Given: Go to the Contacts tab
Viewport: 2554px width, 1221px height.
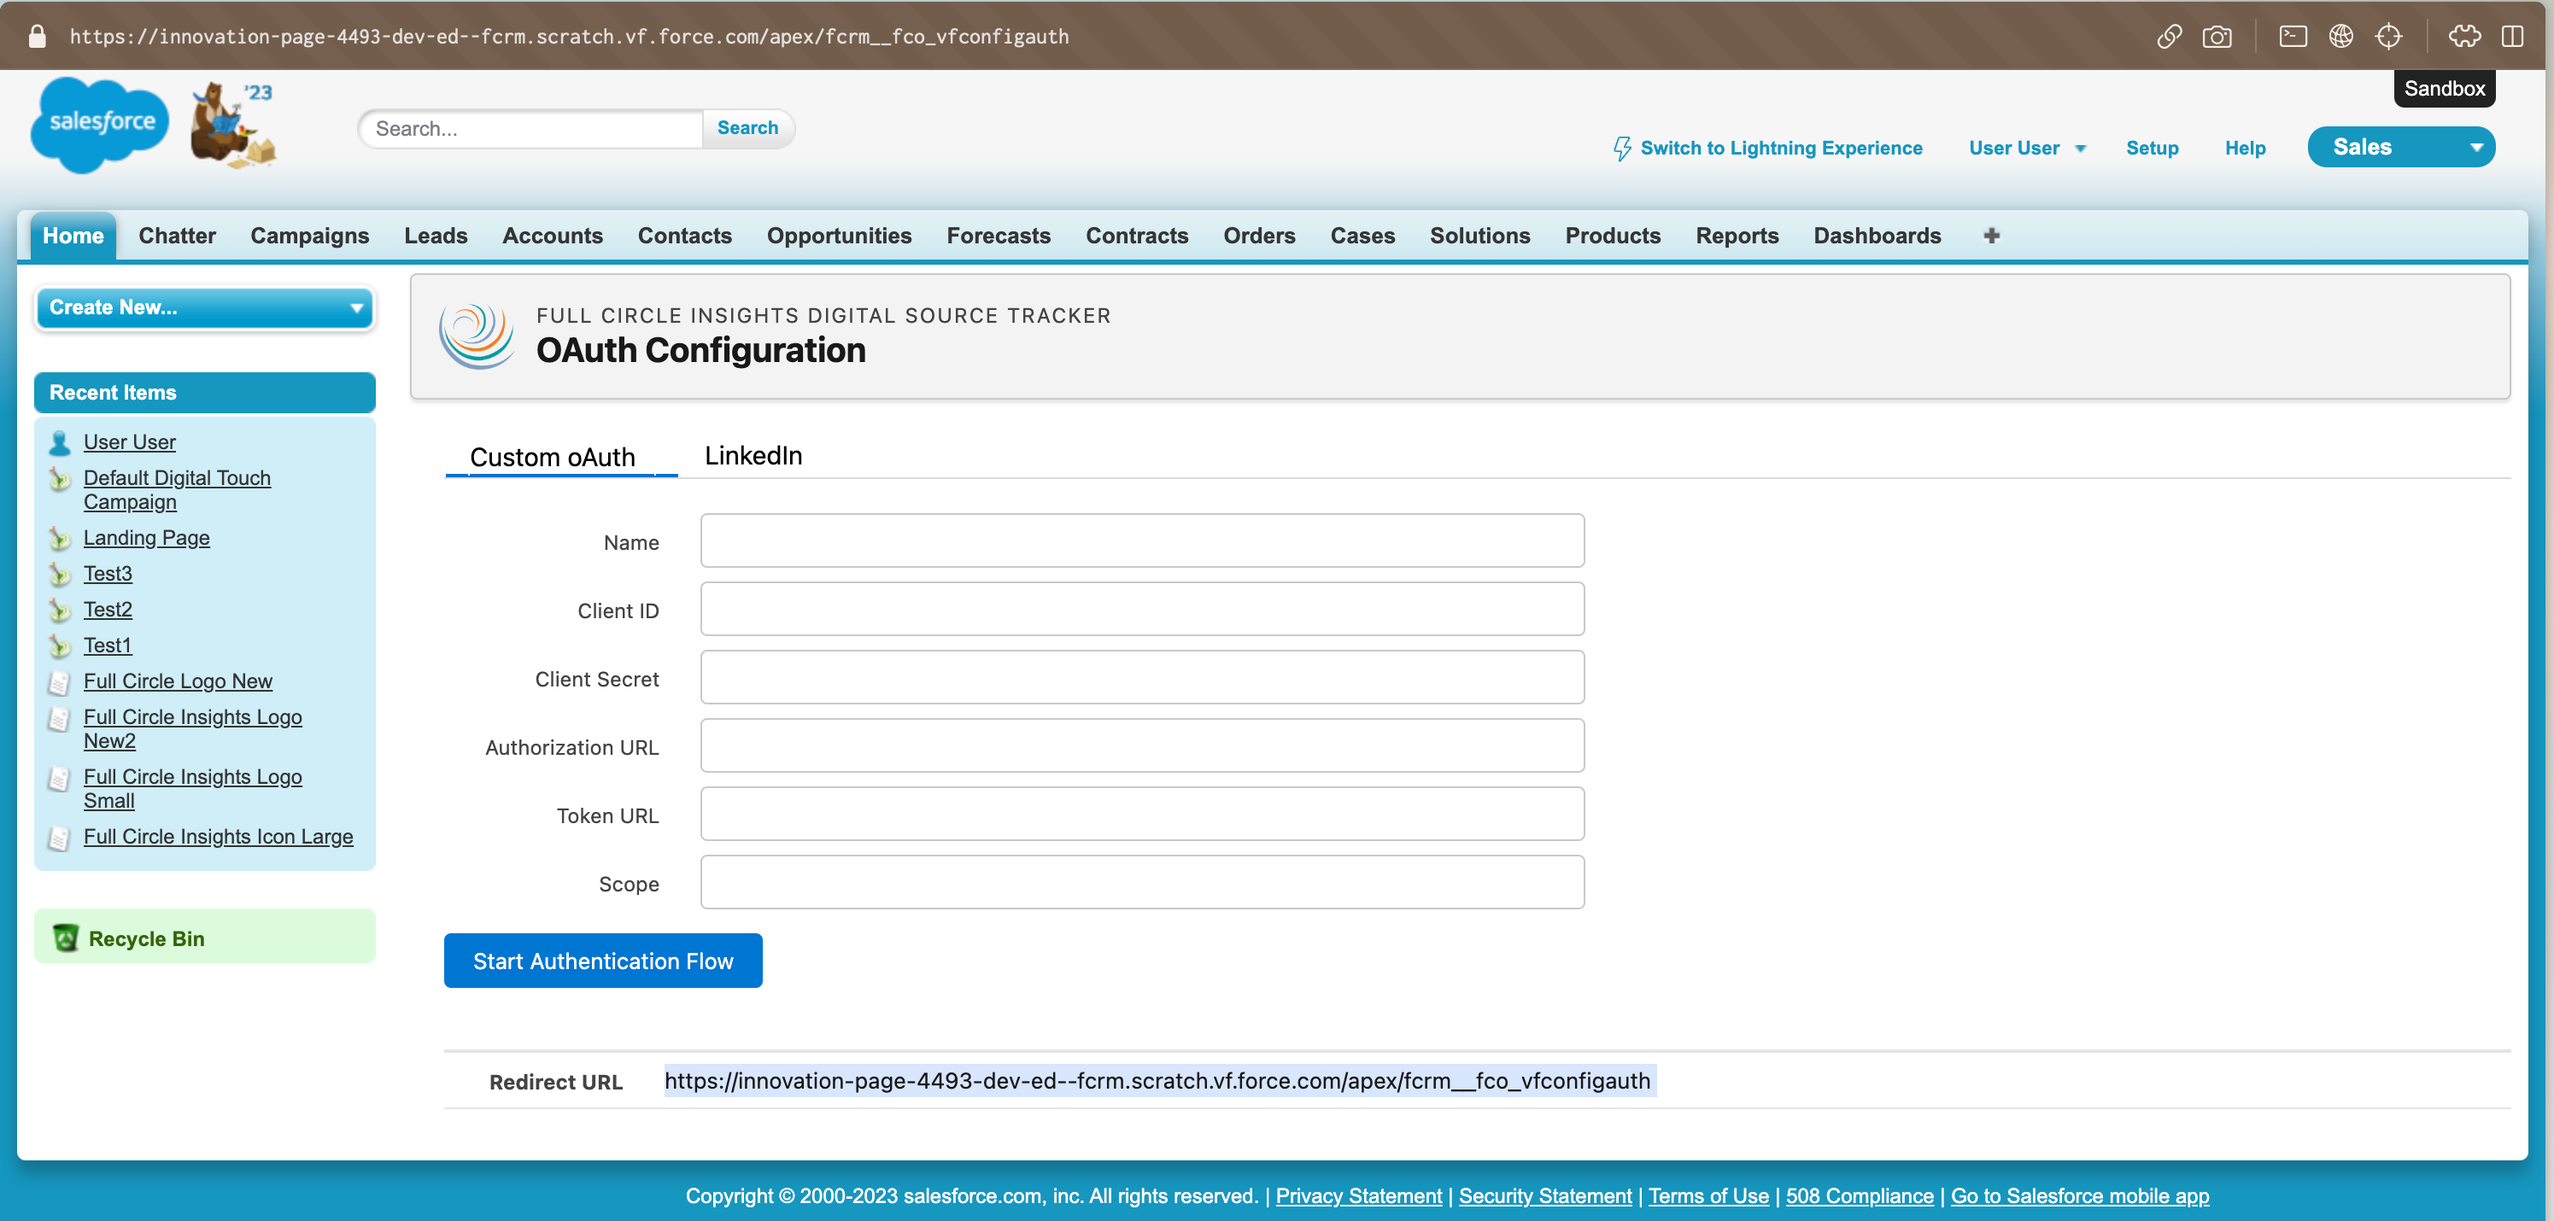Looking at the screenshot, I should [x=685, y=236].
